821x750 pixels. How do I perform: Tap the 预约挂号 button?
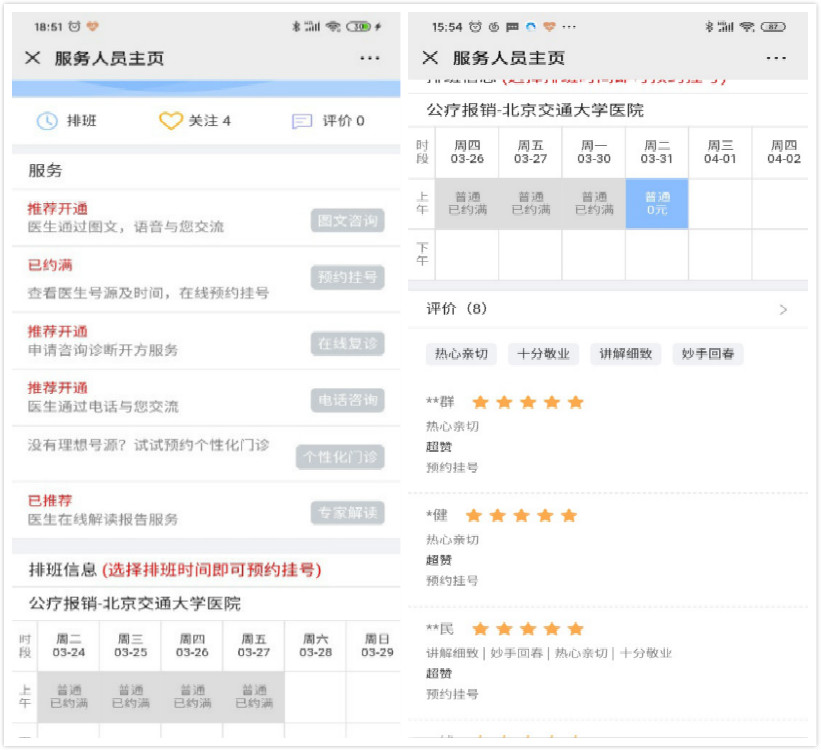[347, 277]
